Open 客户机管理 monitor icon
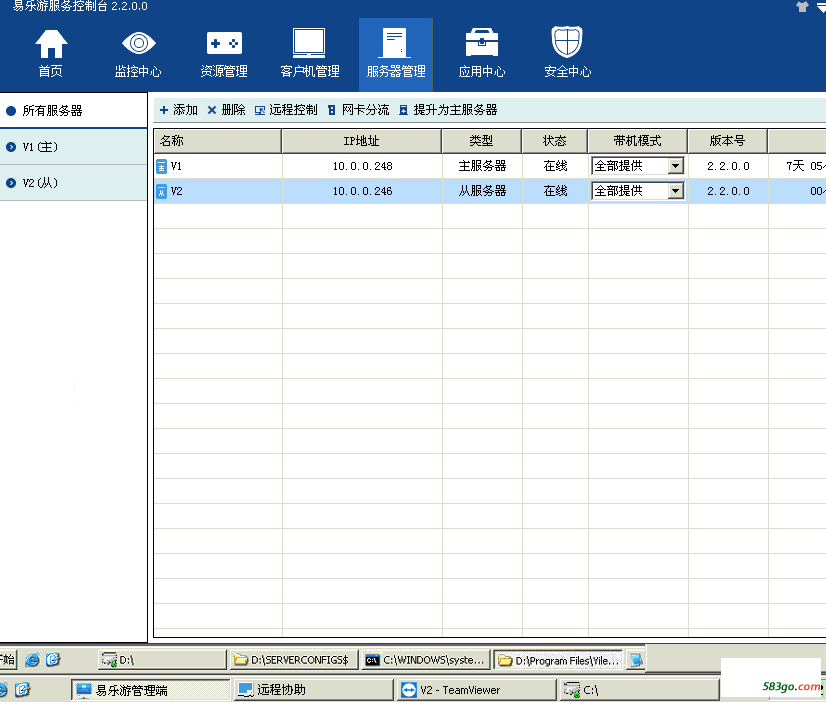The width and height of the screenshot is (826, 702). coord(309,43)
